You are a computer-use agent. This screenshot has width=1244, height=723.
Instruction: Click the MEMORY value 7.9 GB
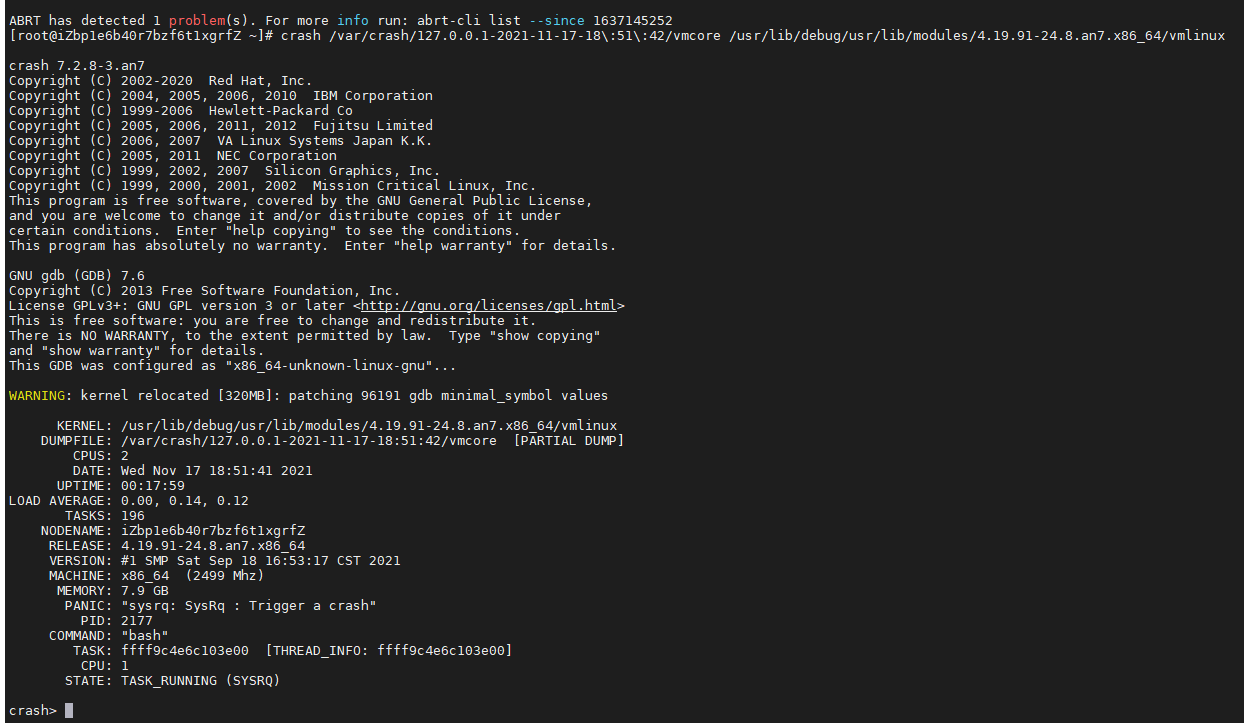point(144,590)
